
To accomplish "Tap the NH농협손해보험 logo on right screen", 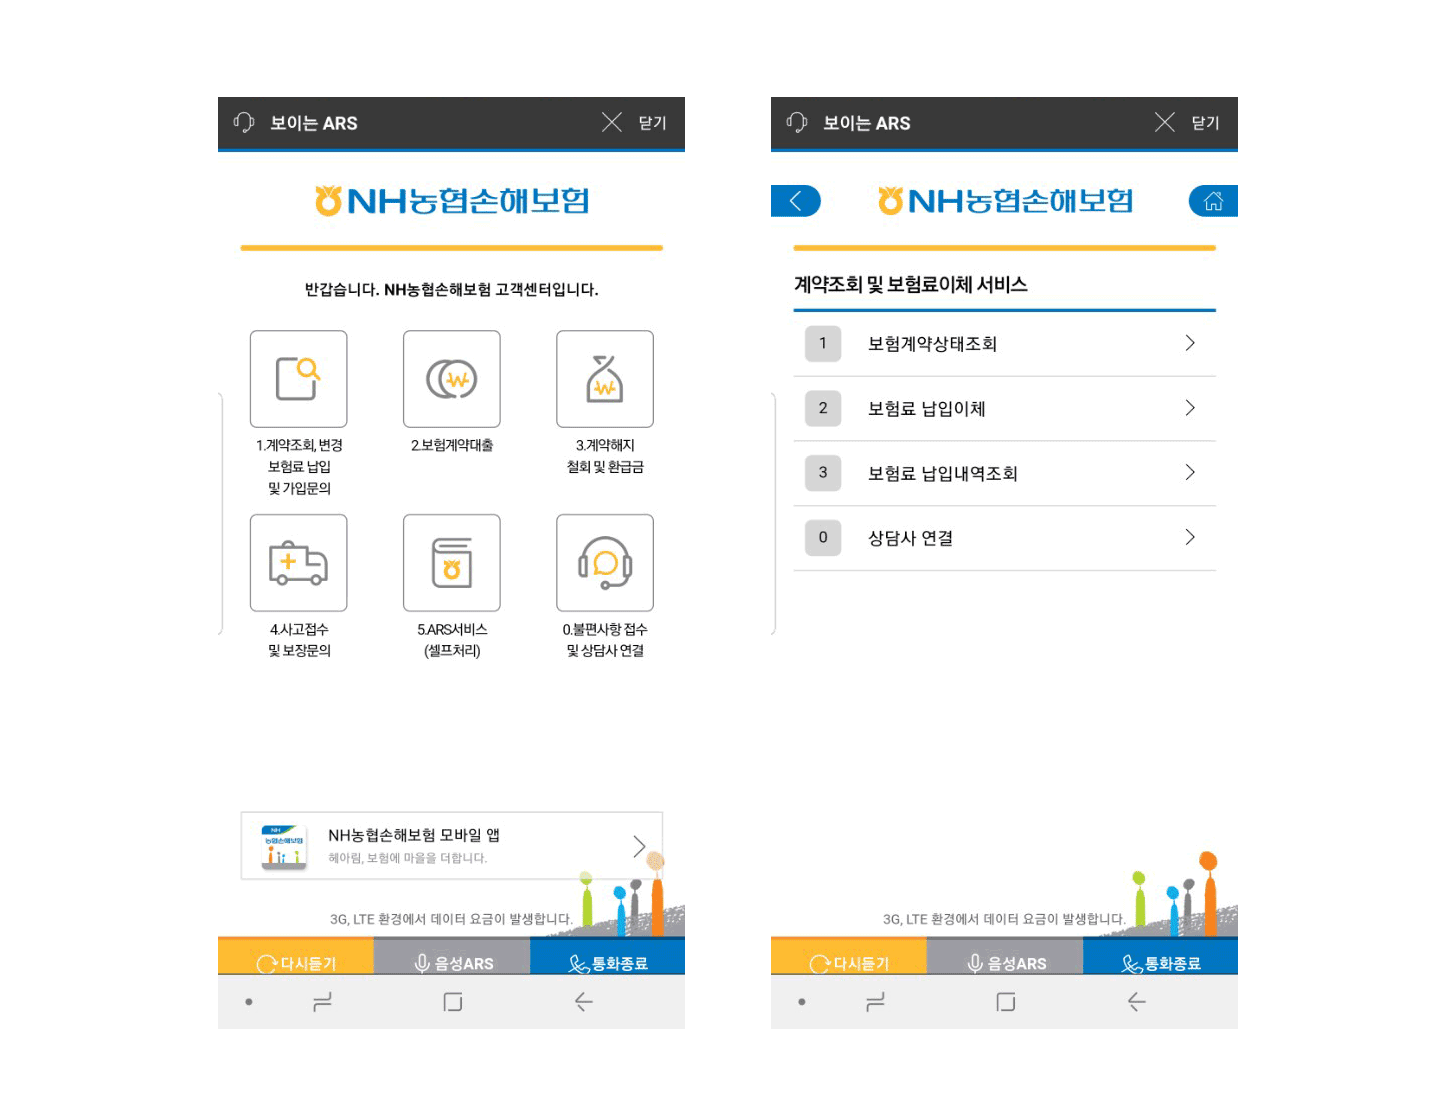I will pos(1005,201).
